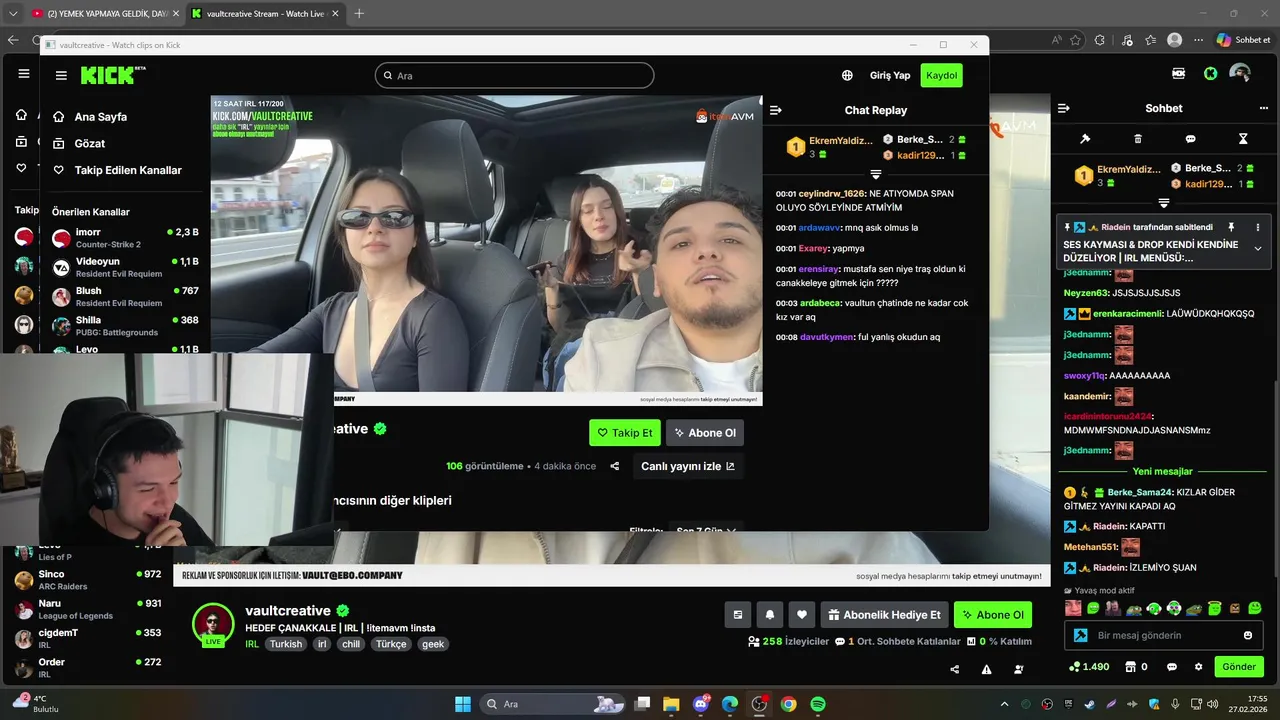Click the share icon below the Katılım stat
The width and height of the screenshot is (1280, 720).
pos(954,669)
